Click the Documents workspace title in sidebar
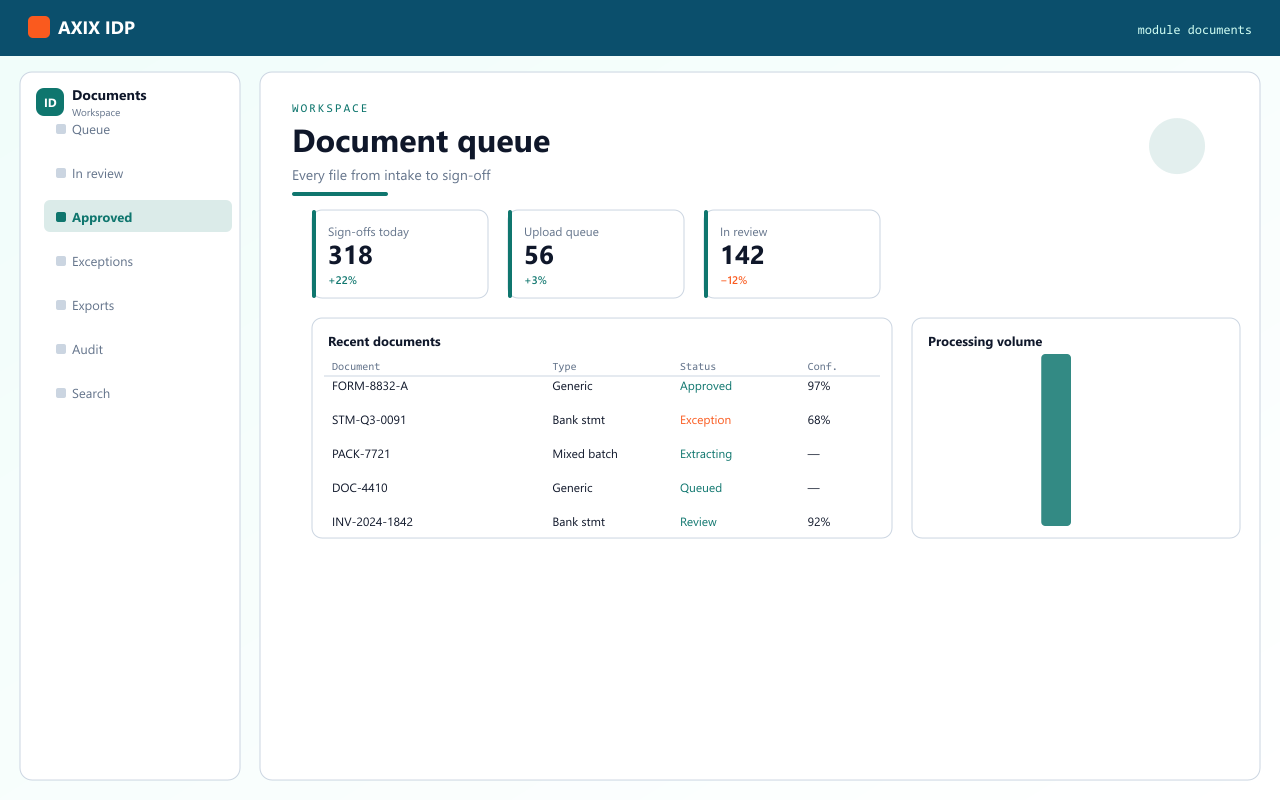The image size is (1280, 800). (109, 96)
